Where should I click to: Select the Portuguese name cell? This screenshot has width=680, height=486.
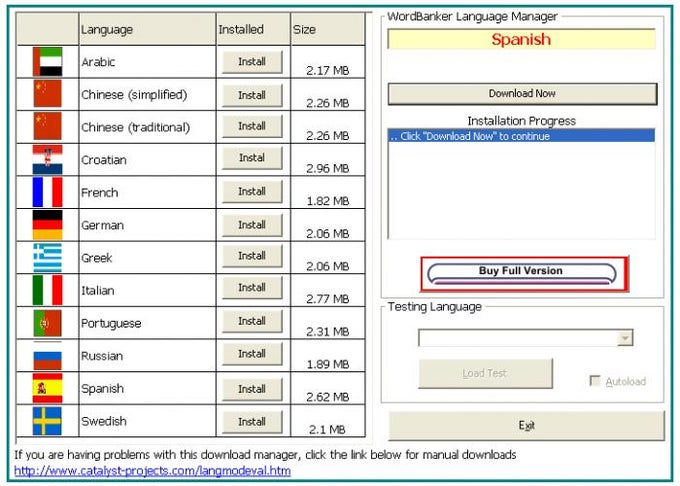147,323
